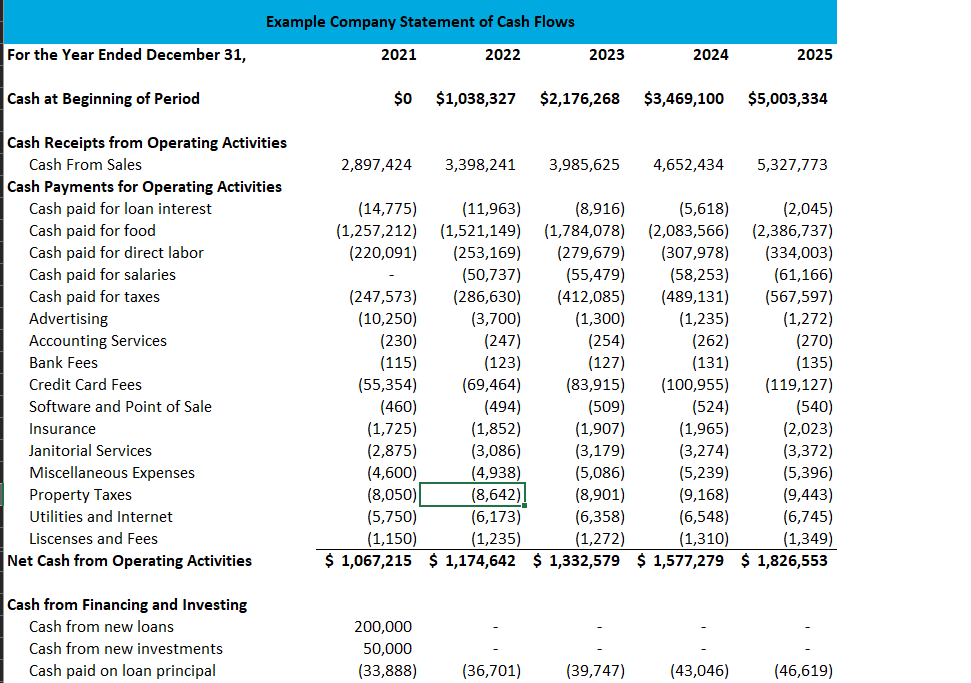Screen dimensions: 971x683
Task: Select the (1,784,078) food cost cell
Action: click(585, 230)
